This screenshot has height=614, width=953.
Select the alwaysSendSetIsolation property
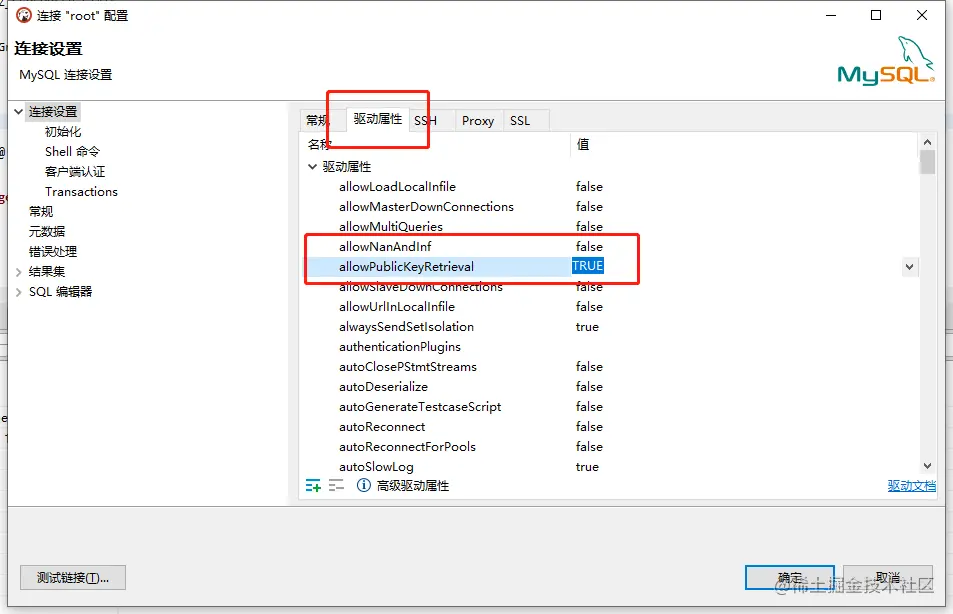point(406,326)
